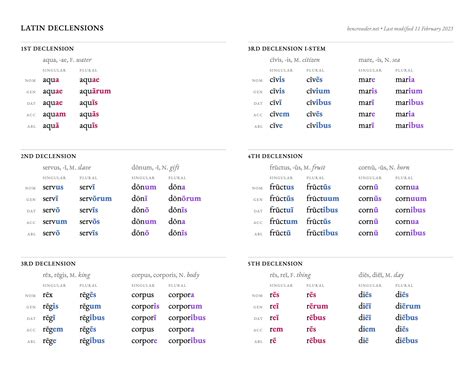Click the corpus, corporis example heading
Image resolution: width=474 pixels, height=366 pixels.
[x=165, y=275]
